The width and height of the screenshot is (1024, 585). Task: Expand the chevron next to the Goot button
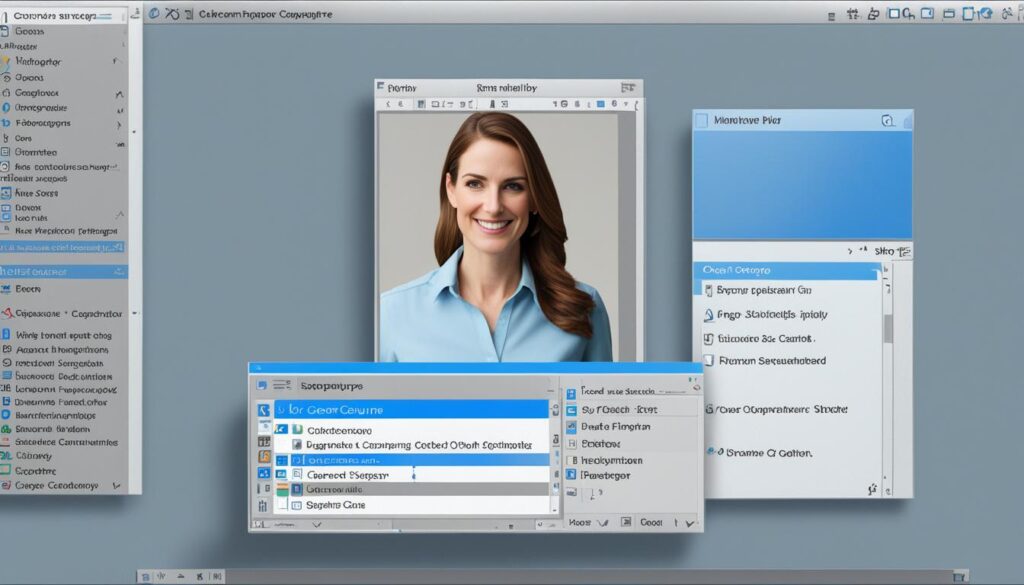[x=688, y=521]
